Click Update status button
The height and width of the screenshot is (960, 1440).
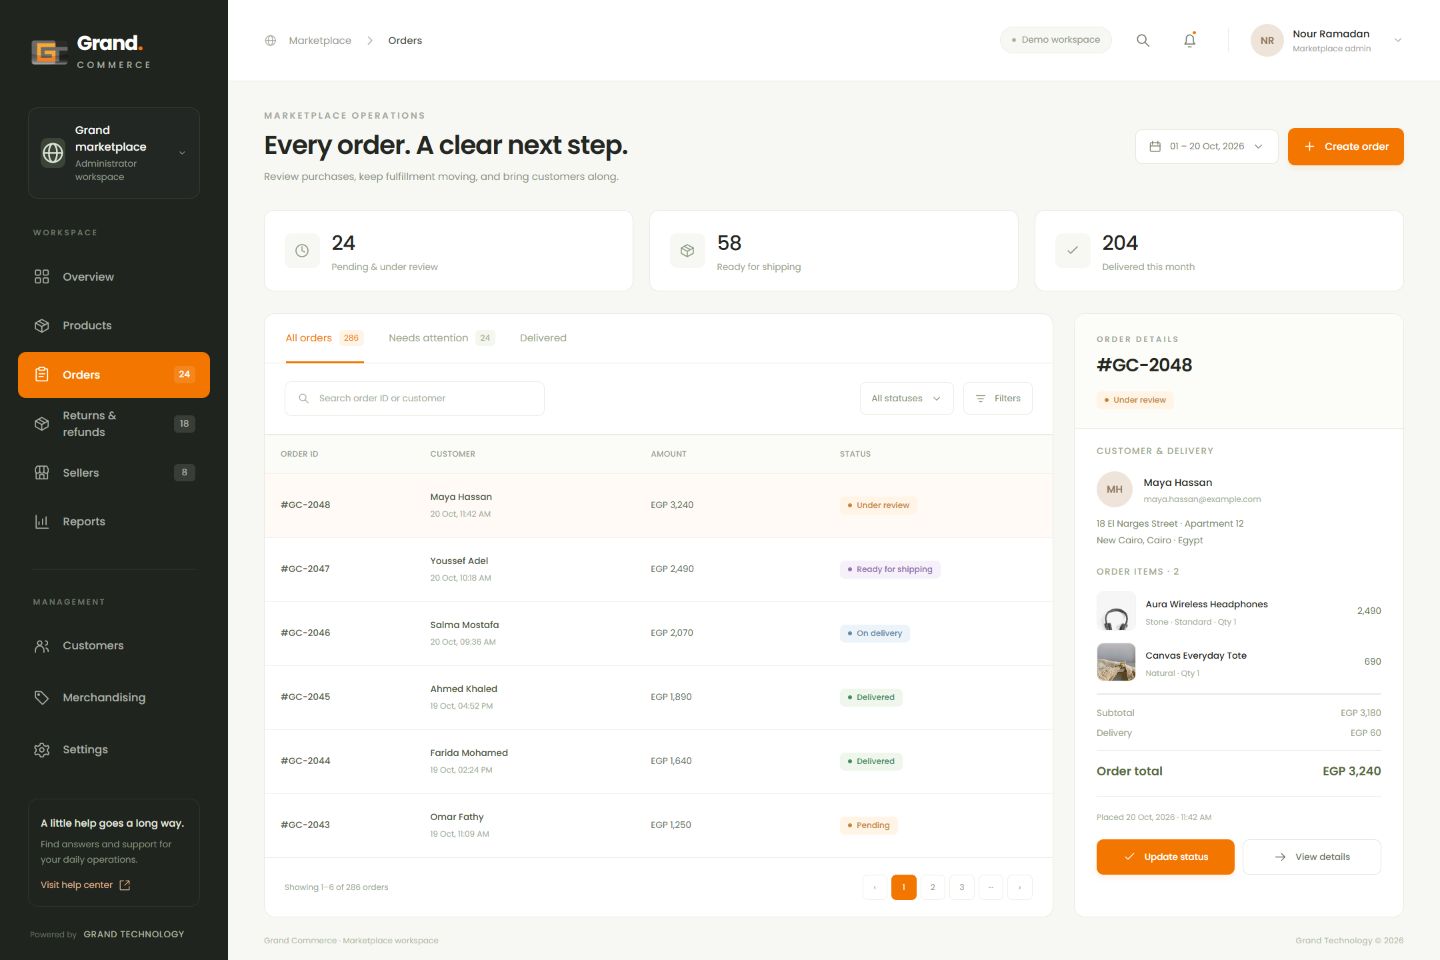tap(1165, 857)
